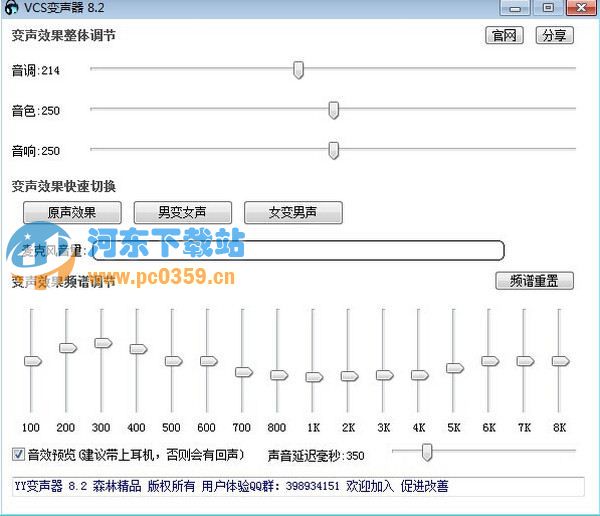Click the 4K equalizer slider thumb

coord(420,375)
